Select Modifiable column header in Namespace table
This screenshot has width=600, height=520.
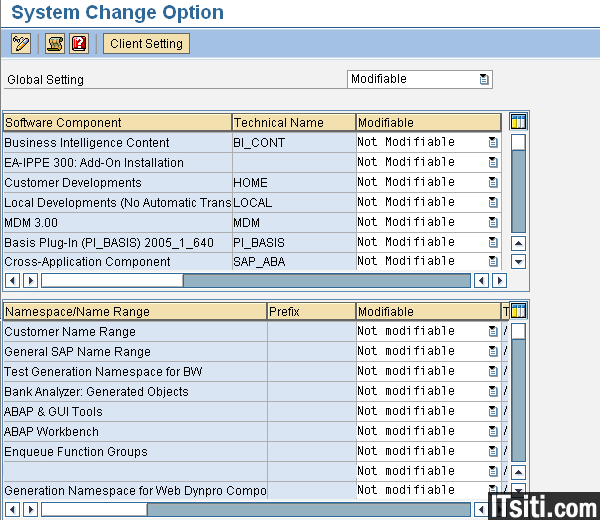click(429, 311)
